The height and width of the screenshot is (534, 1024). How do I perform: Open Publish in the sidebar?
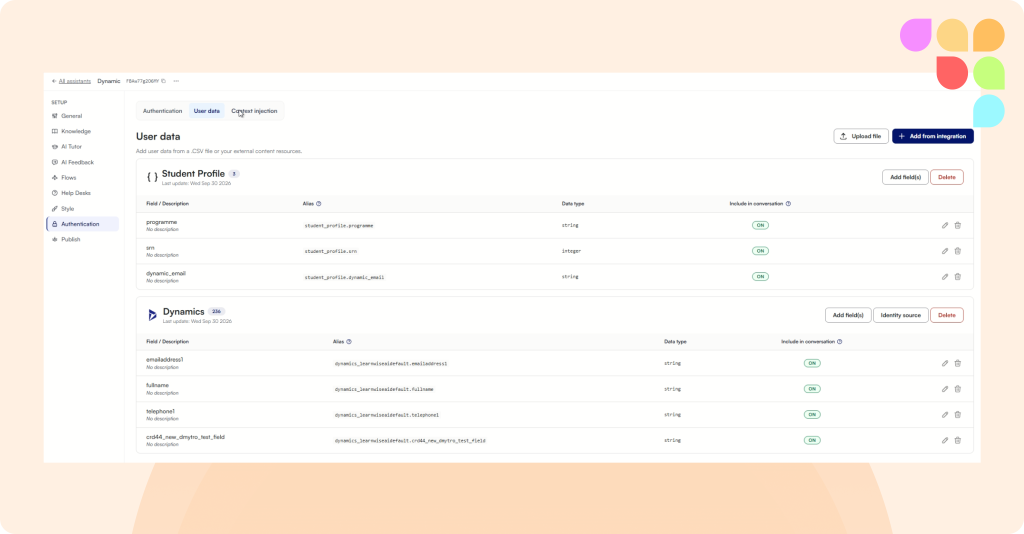[x=71, y=240]
